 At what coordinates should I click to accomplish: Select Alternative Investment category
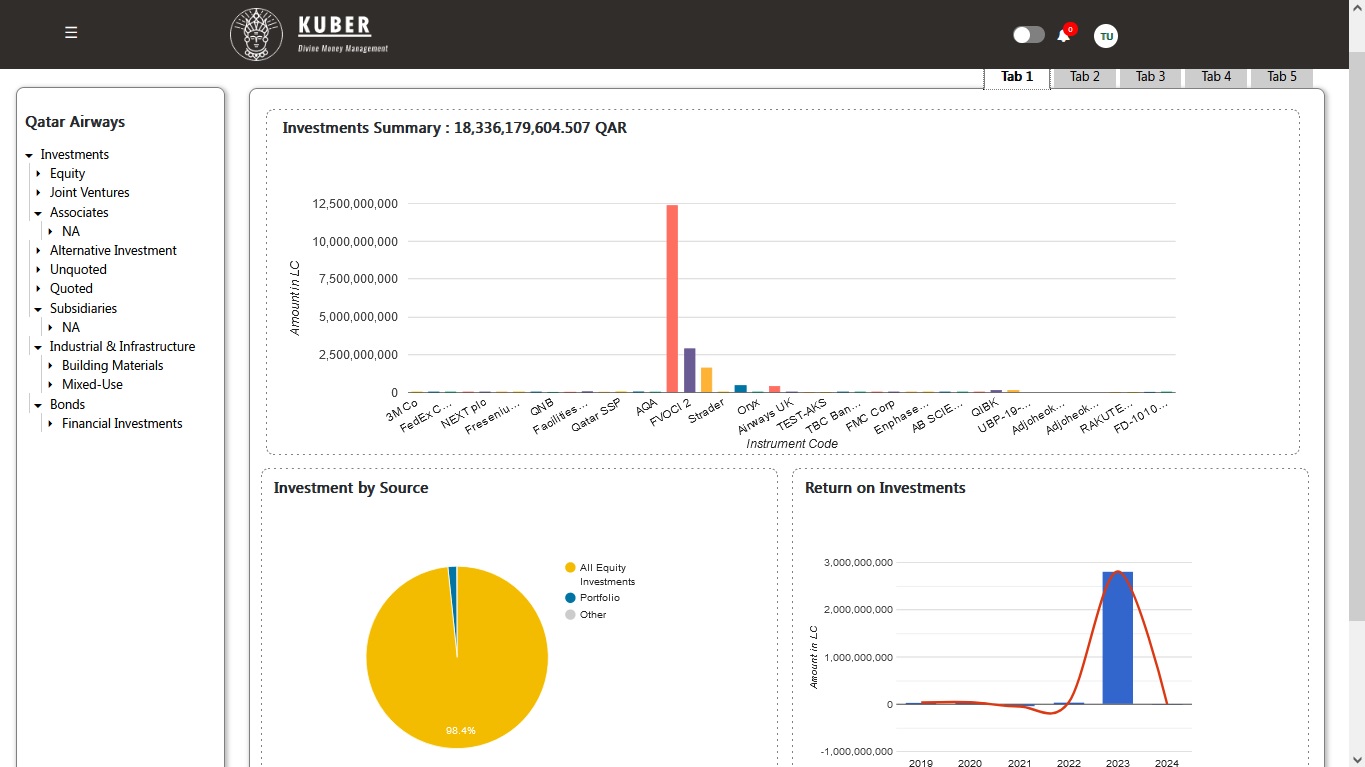coord(113,251)
